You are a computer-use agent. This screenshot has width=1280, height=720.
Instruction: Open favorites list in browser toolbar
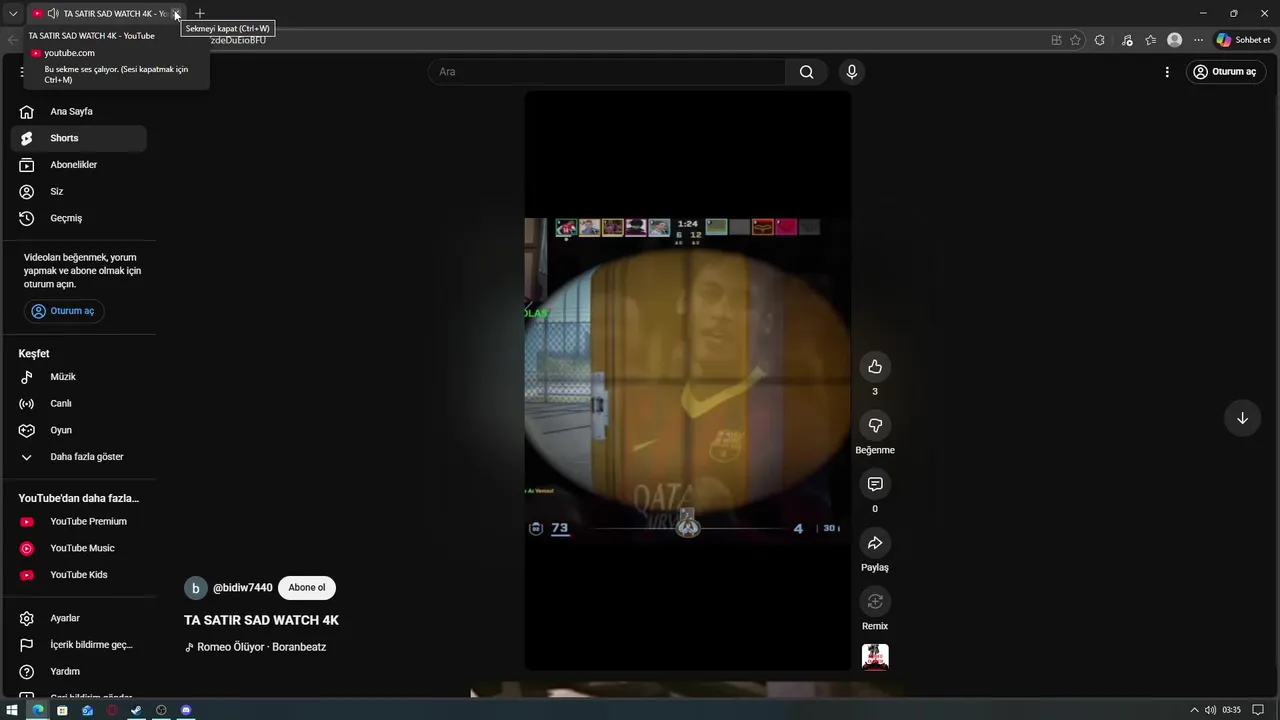(1151, 40)
